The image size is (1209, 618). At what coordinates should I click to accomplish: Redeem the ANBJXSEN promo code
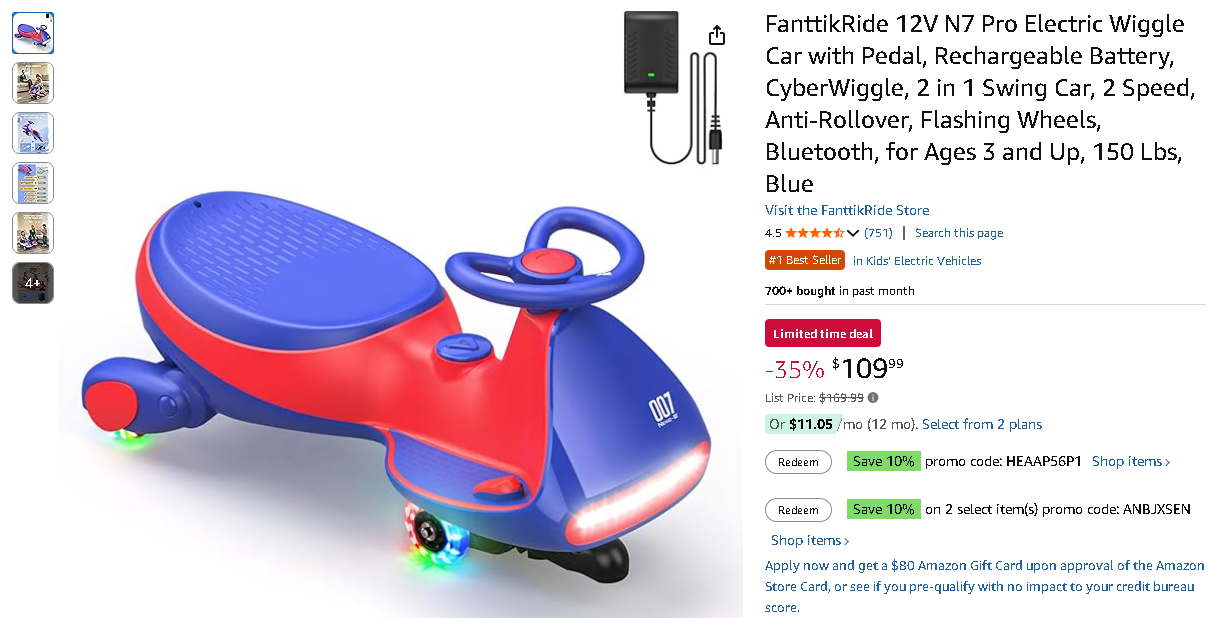coord(798,510)
